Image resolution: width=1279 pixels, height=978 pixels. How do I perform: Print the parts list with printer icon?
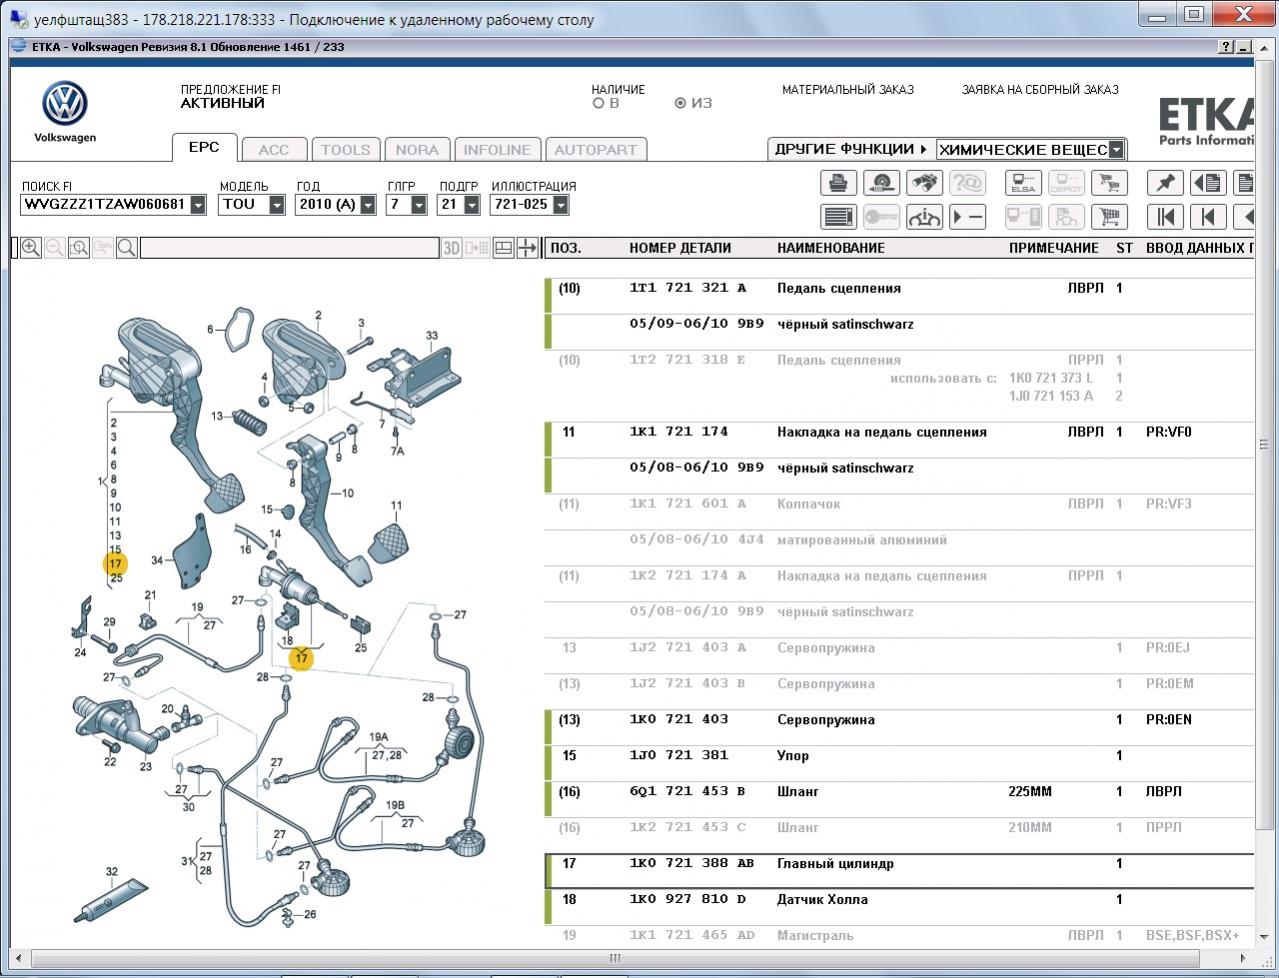(838, 183)
